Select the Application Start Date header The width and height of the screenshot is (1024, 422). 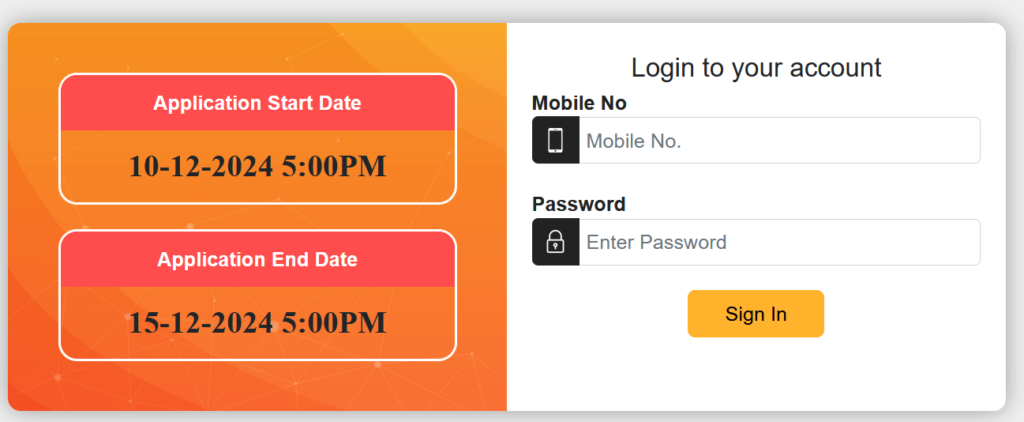257,103
